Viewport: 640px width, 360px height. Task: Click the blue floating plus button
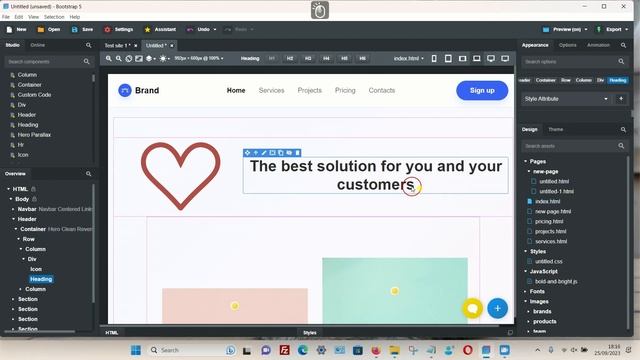[x=497, y=309]
